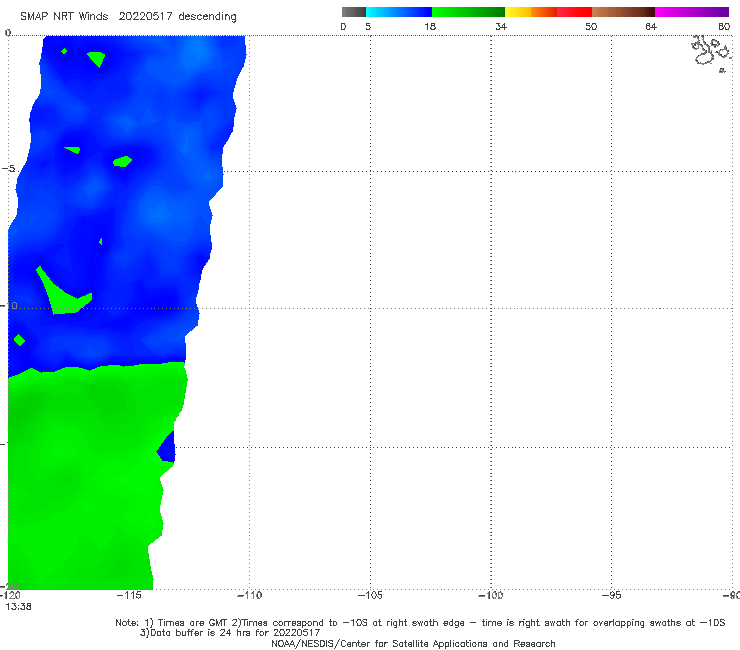Pick the magenta-purple segment of the color bar
Screen dimensions: 740x650
[692, 12]
